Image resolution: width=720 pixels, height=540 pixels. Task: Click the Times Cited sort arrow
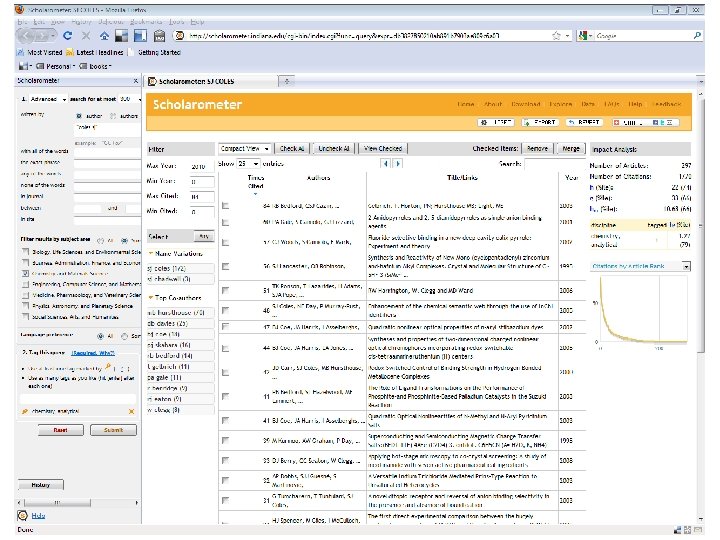point(255,194)
